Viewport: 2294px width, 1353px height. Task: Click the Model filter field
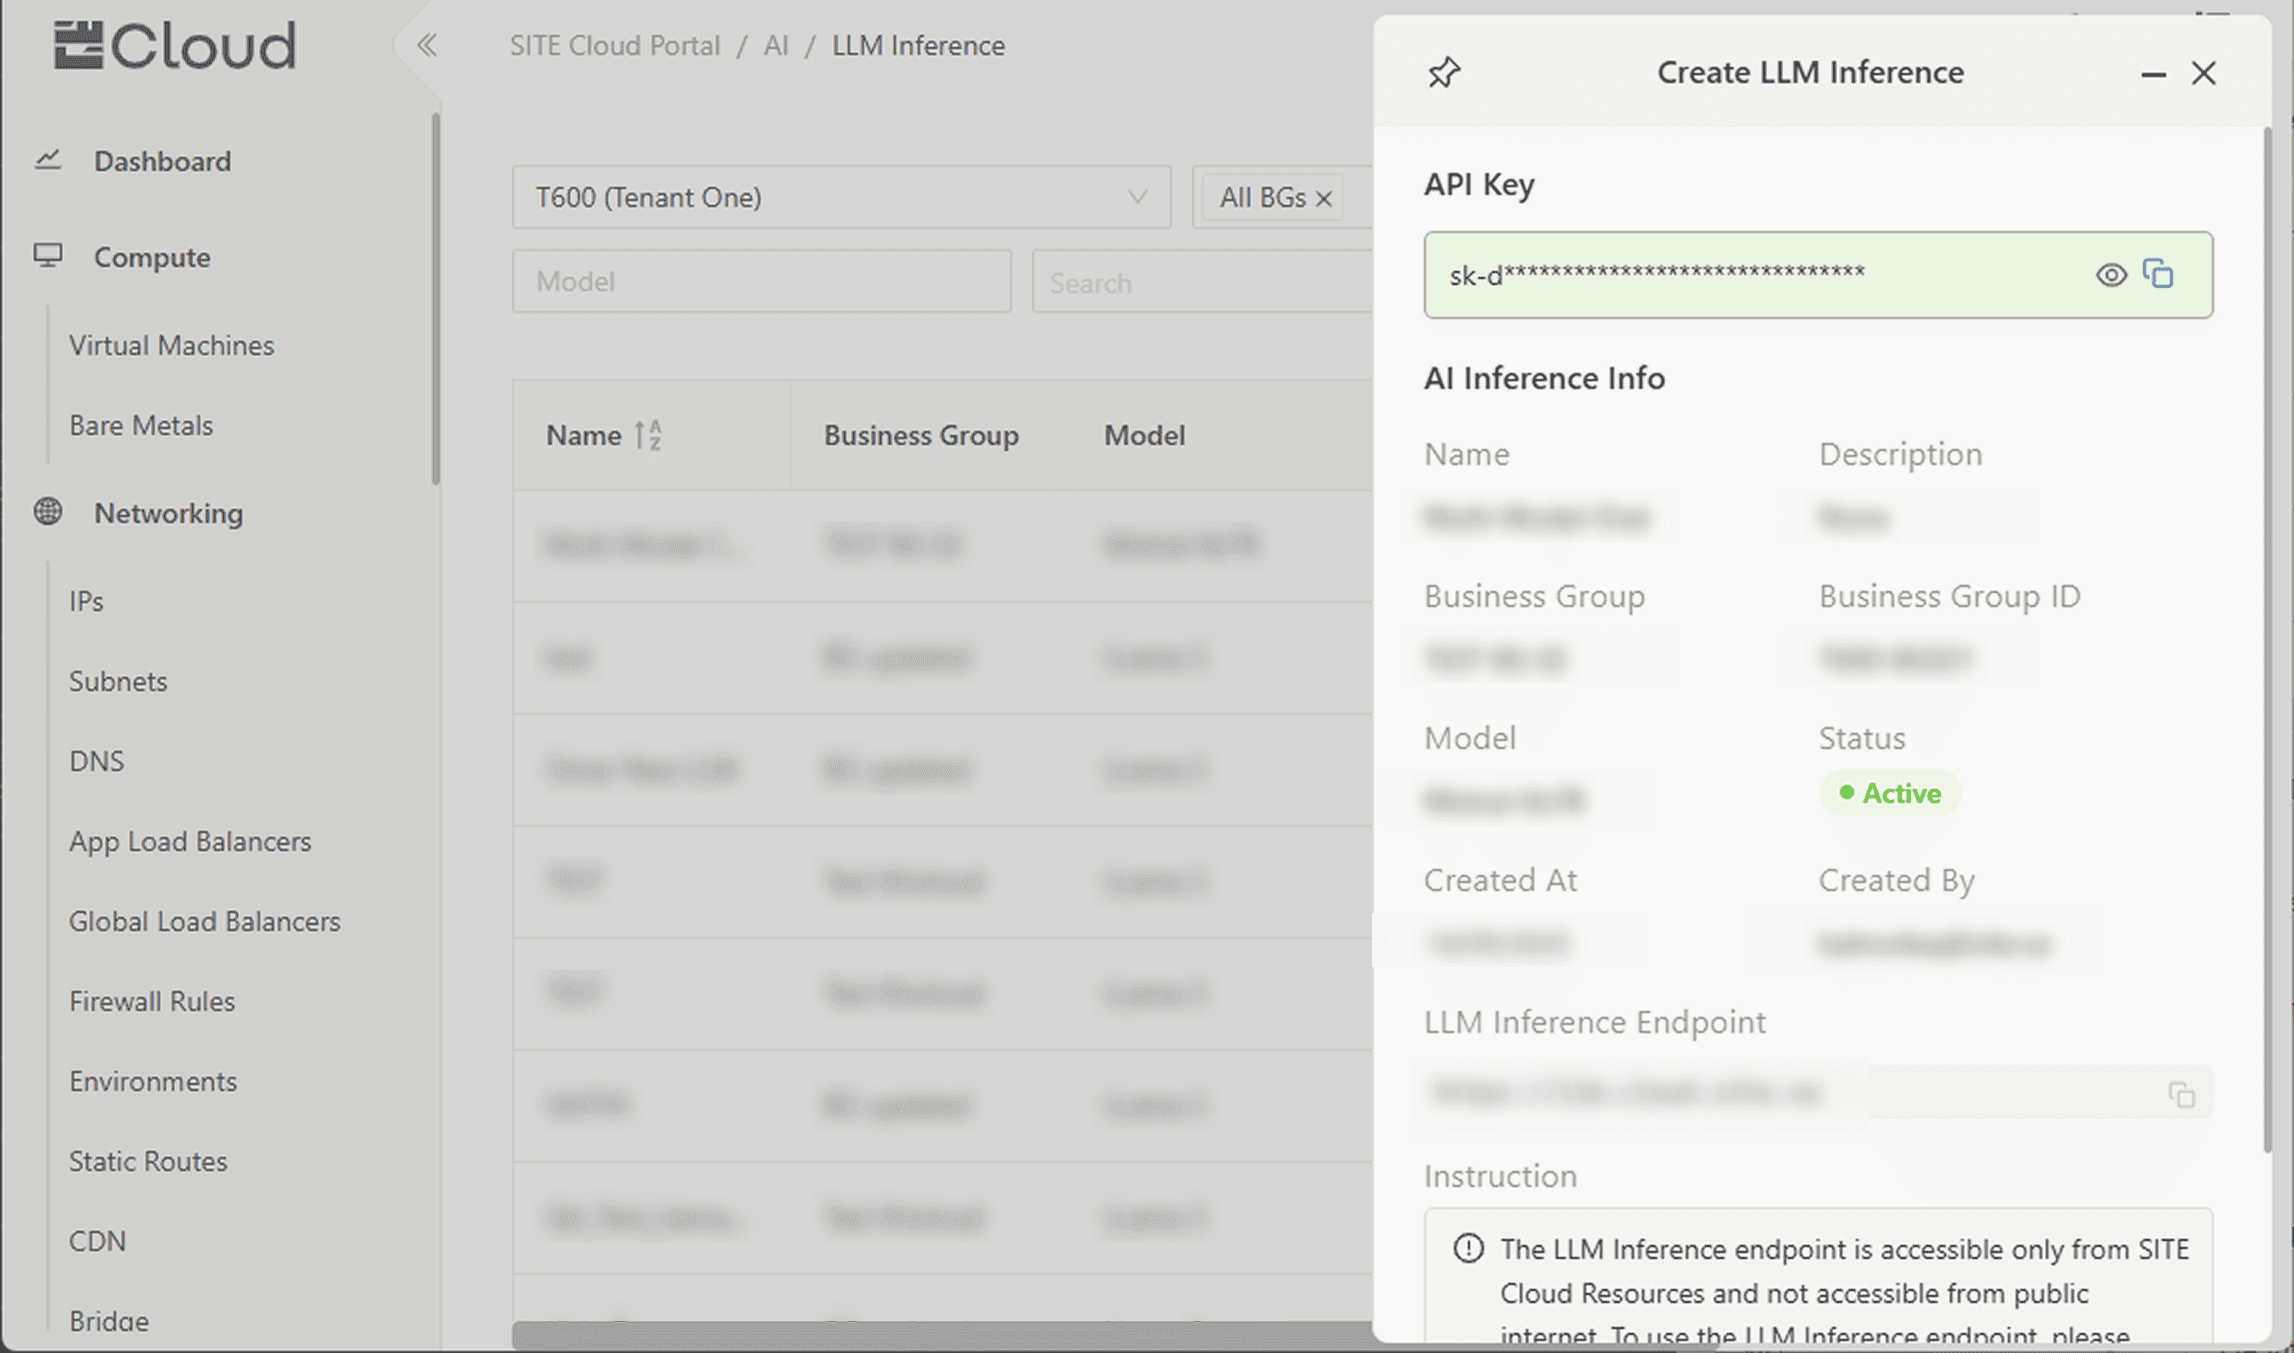tap(761, 282)
